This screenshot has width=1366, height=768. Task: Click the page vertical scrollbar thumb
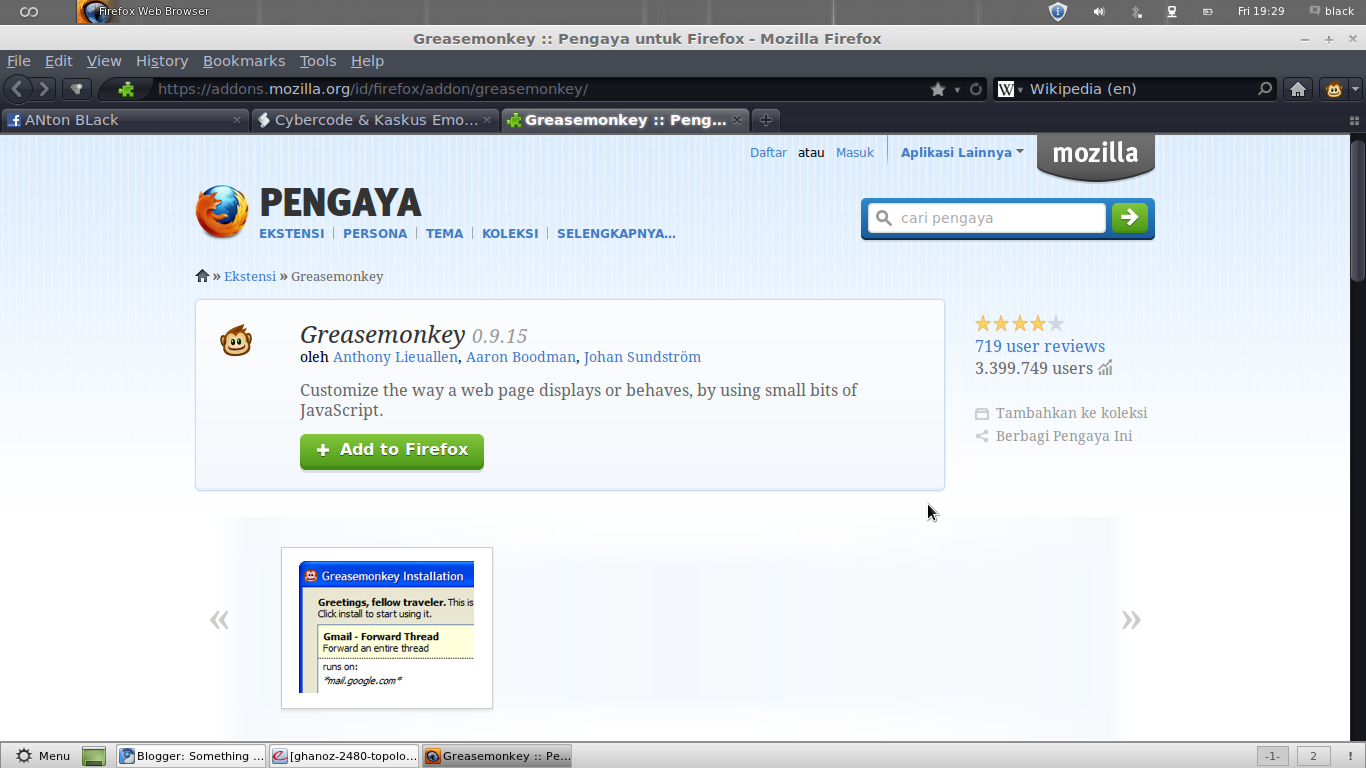[1358, 212]
